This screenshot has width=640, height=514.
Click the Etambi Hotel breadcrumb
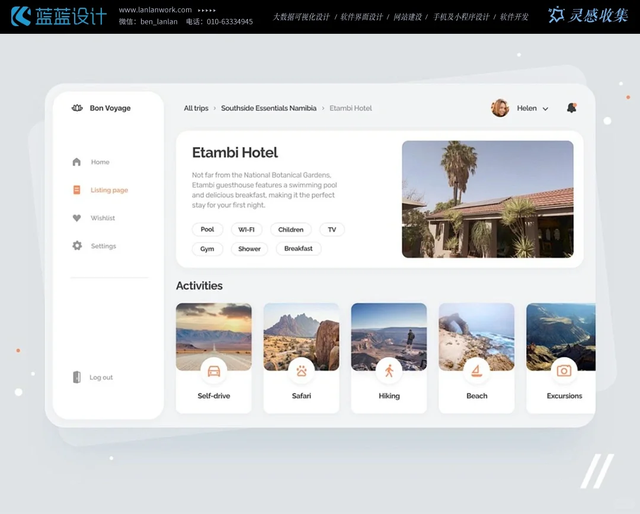coord(351,108)
